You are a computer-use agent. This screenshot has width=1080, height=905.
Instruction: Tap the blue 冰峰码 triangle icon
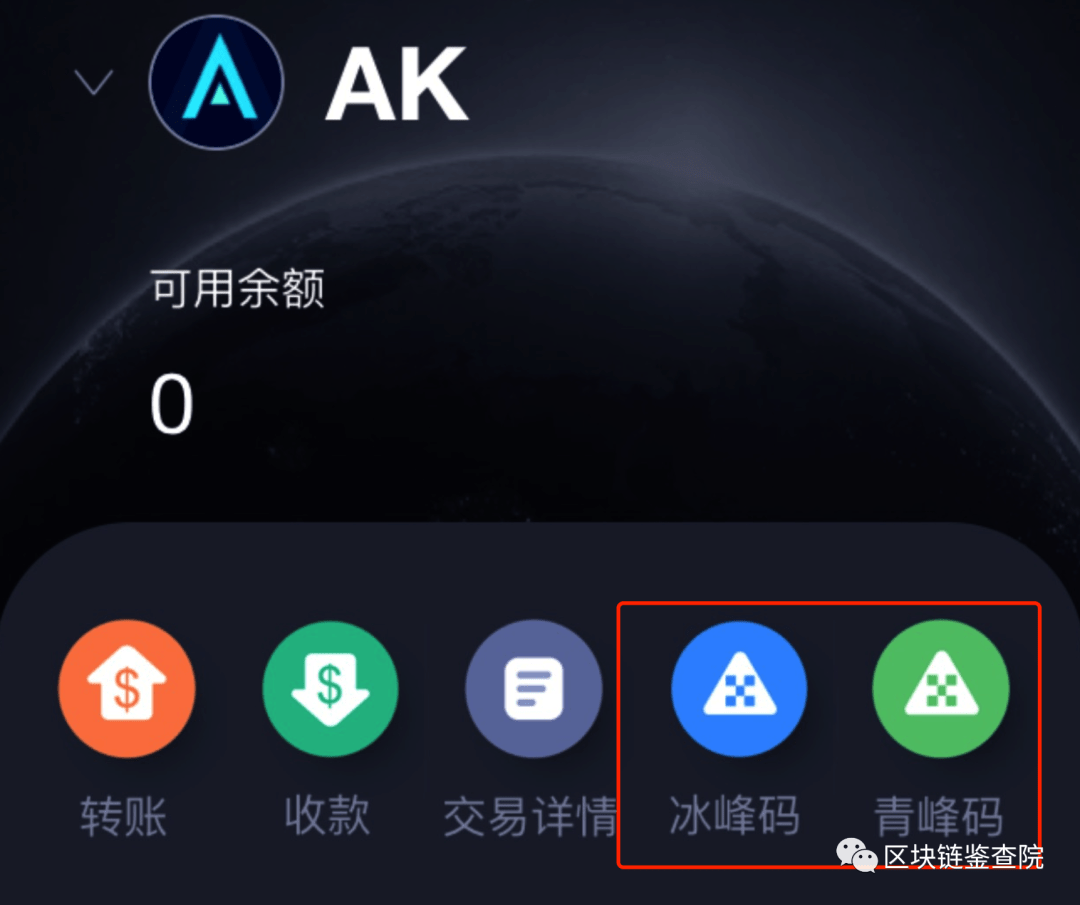(x=739, y=688)
